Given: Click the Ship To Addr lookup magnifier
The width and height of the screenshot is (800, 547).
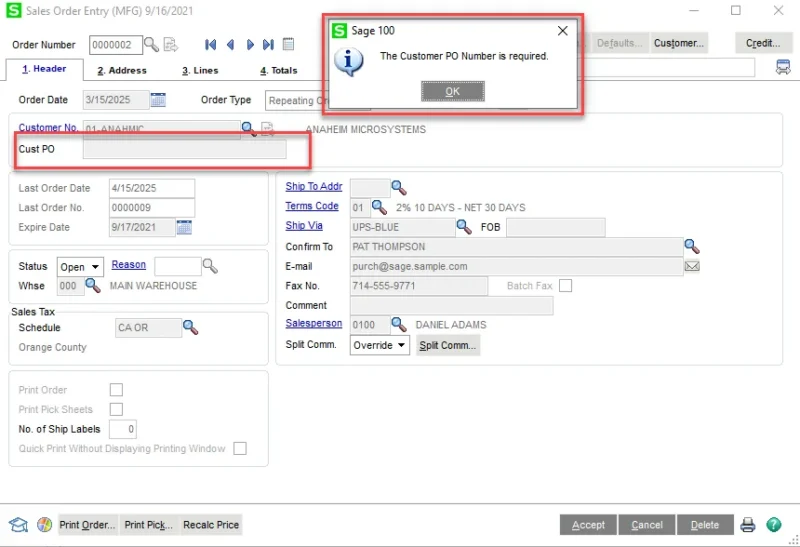Looking at the screenshot, I should click(x=398, y=187).
